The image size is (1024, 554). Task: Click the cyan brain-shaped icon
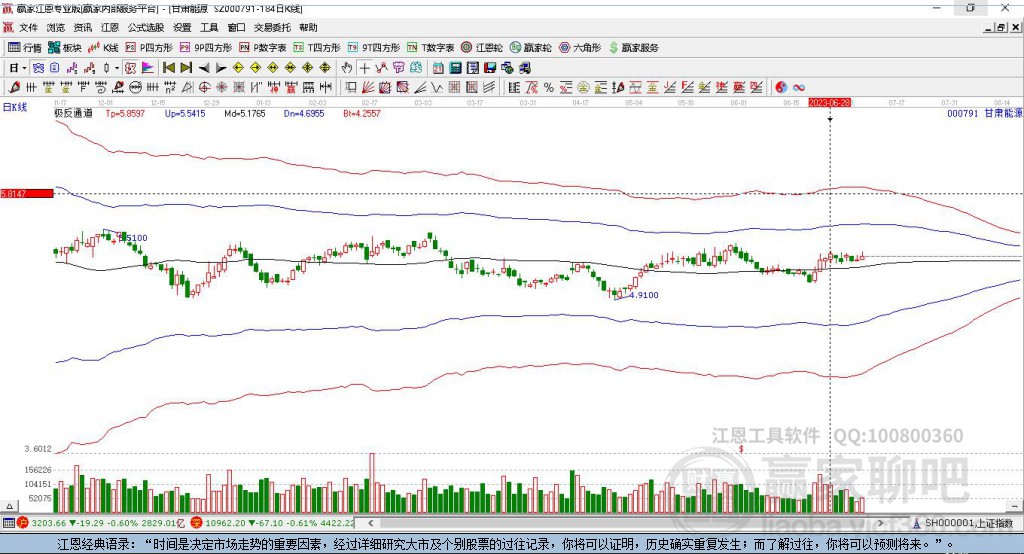point(416,68)
